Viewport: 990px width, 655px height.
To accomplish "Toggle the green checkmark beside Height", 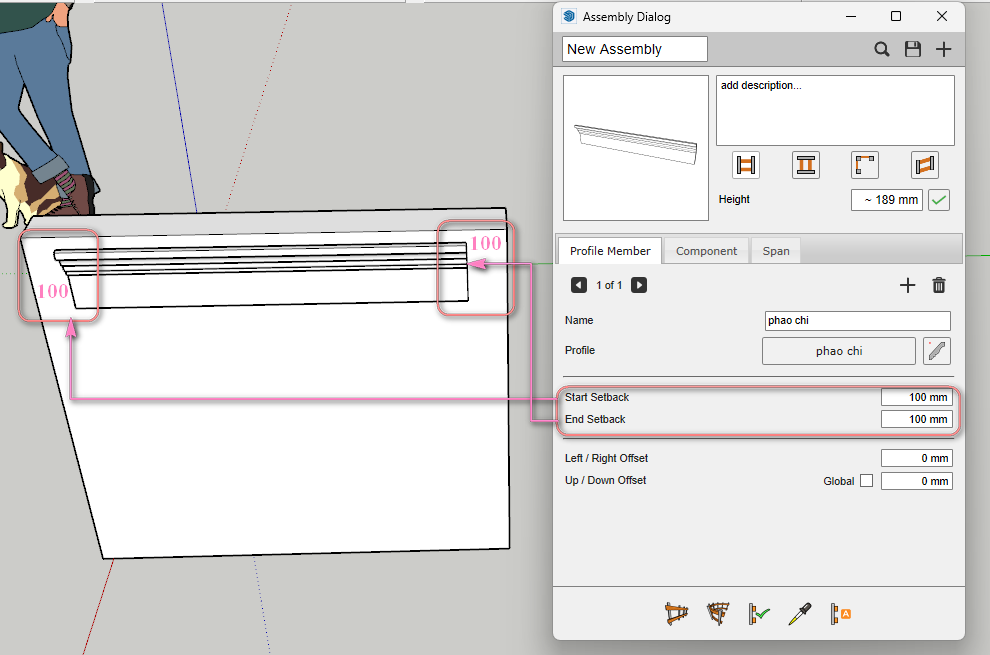I will tap(939, 200).
